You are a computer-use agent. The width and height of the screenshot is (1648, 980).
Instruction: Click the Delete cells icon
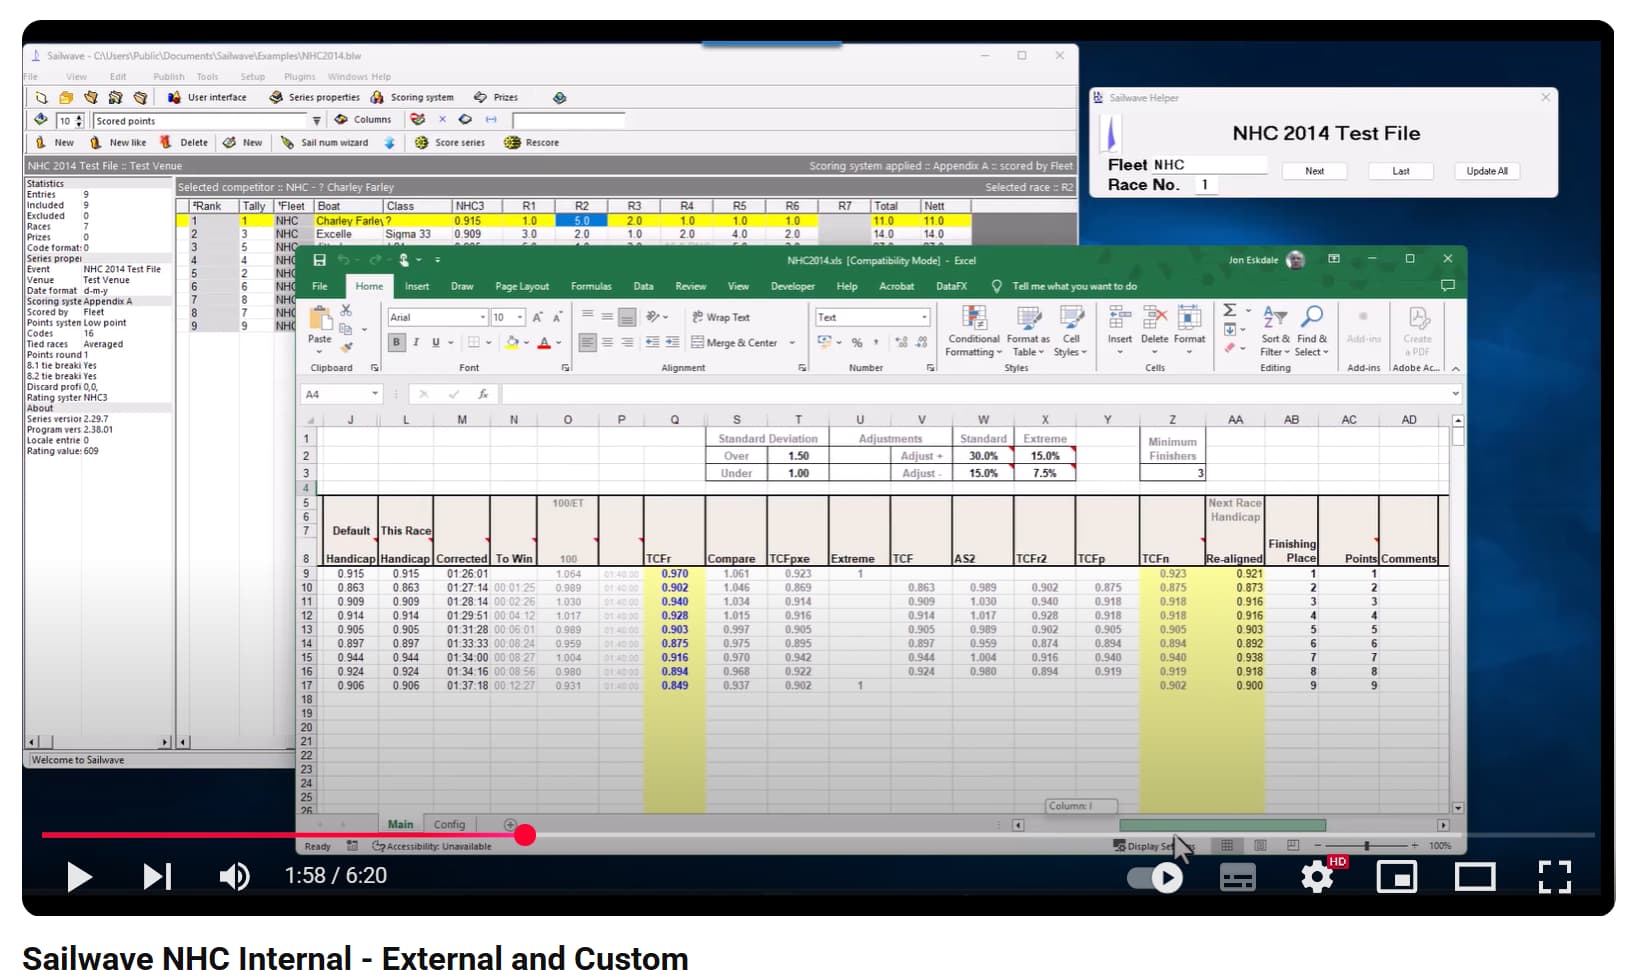click(1154, 318)
